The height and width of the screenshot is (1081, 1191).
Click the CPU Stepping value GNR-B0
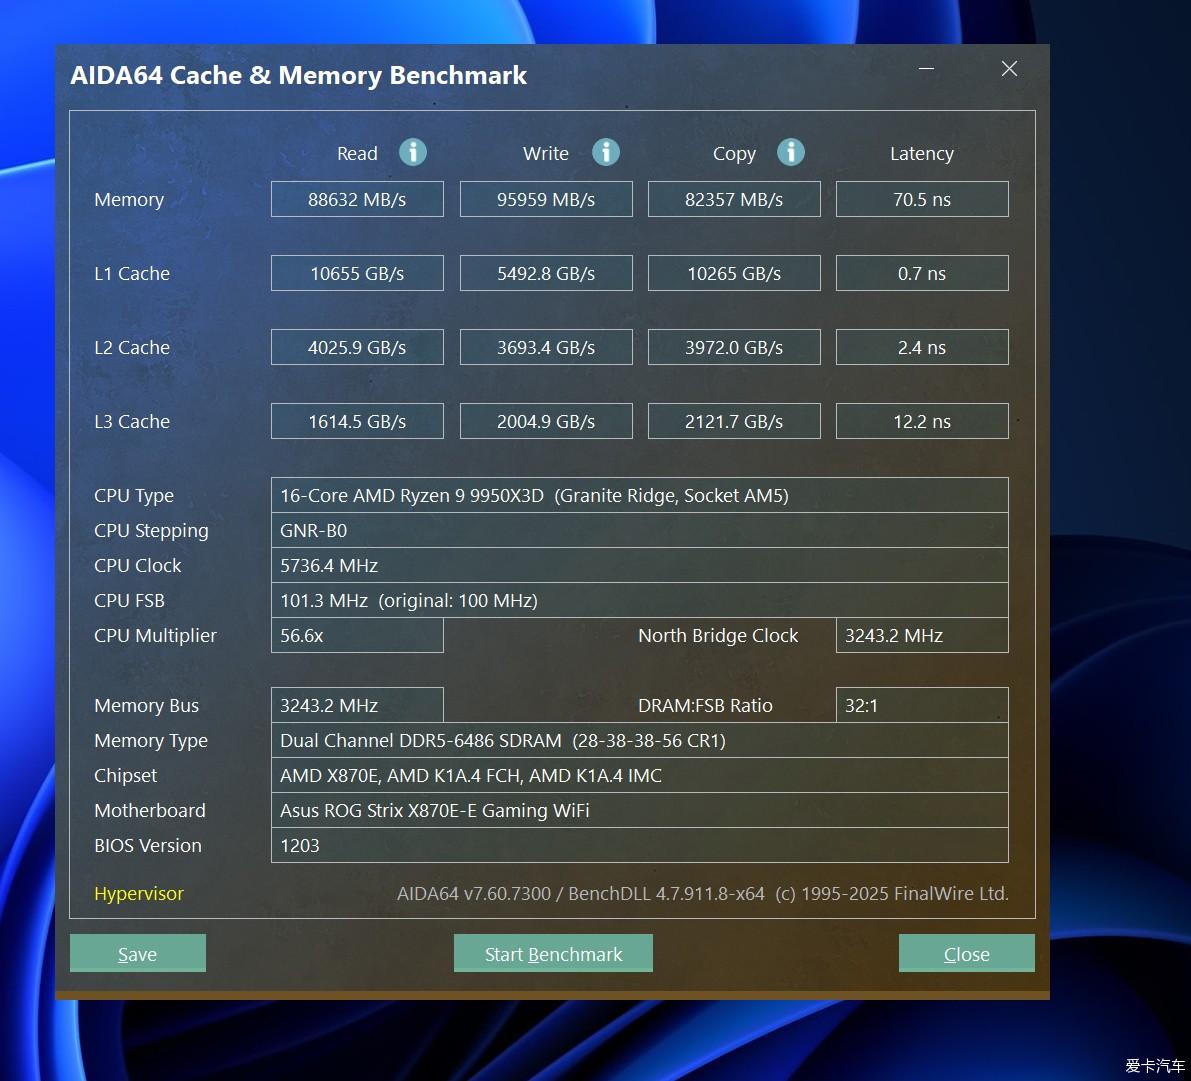(x=640, y=530)
